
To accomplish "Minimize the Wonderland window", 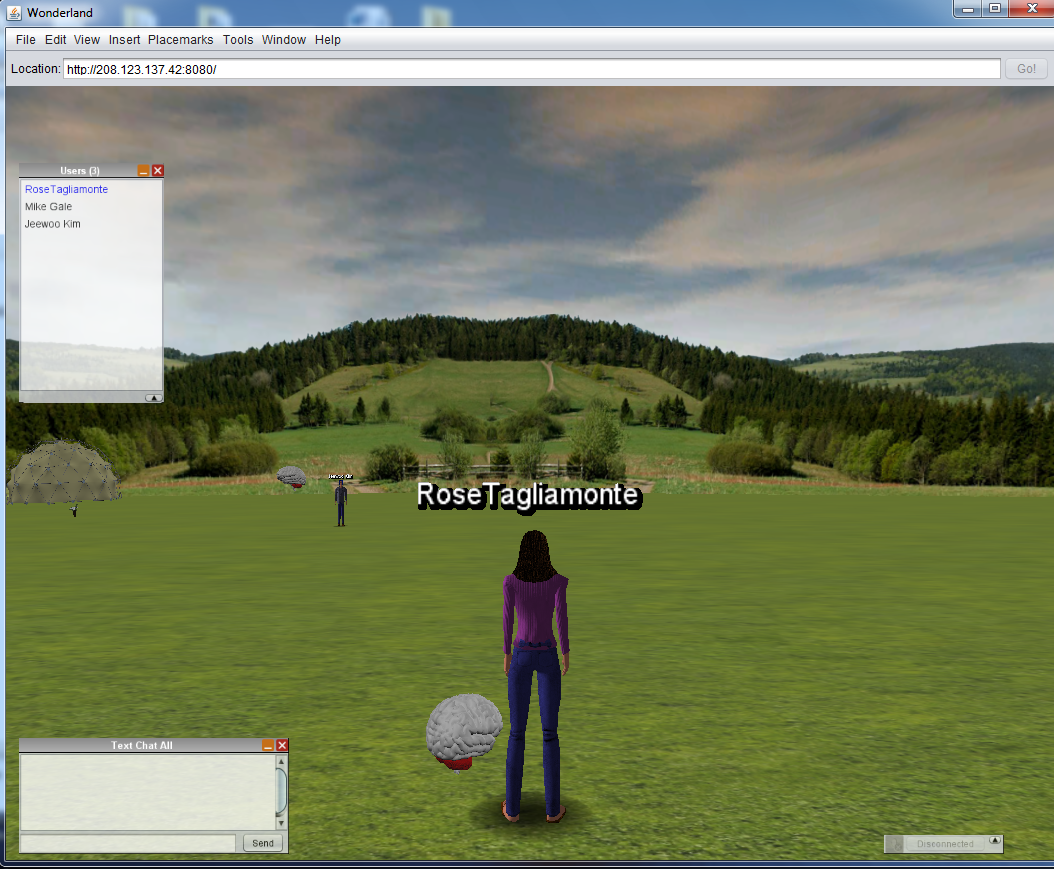I will pos(968,9).
